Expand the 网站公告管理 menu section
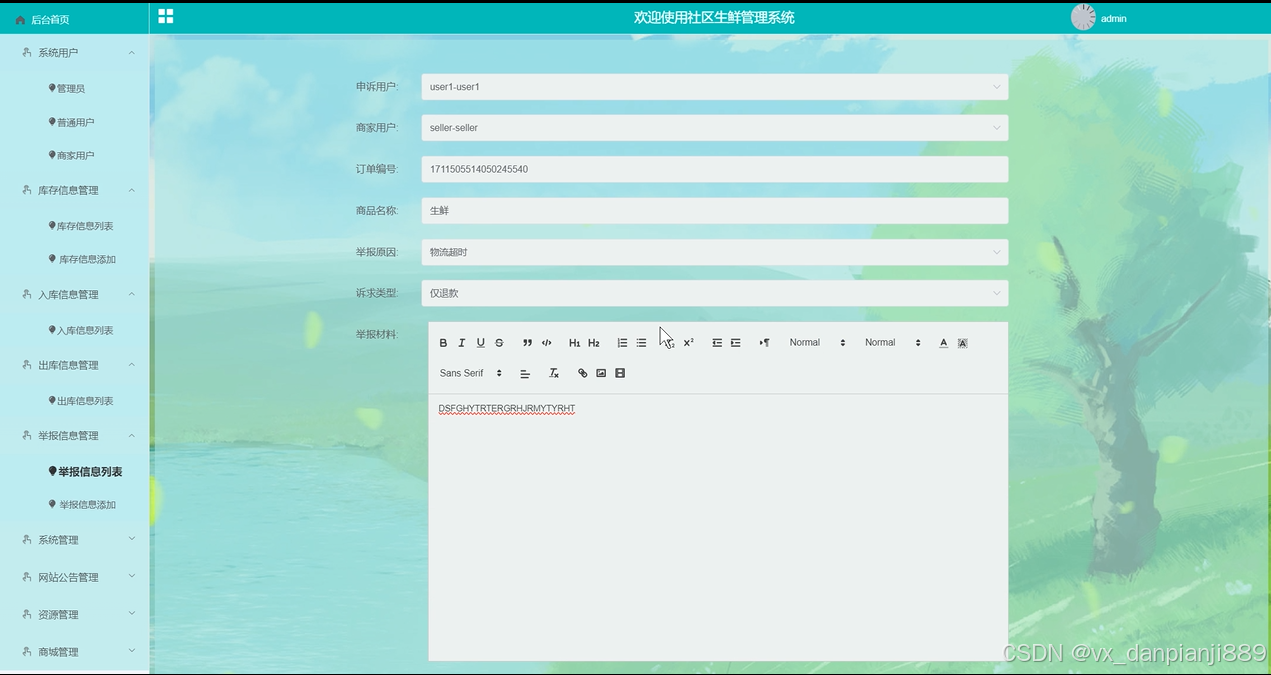 pos(75,577)
